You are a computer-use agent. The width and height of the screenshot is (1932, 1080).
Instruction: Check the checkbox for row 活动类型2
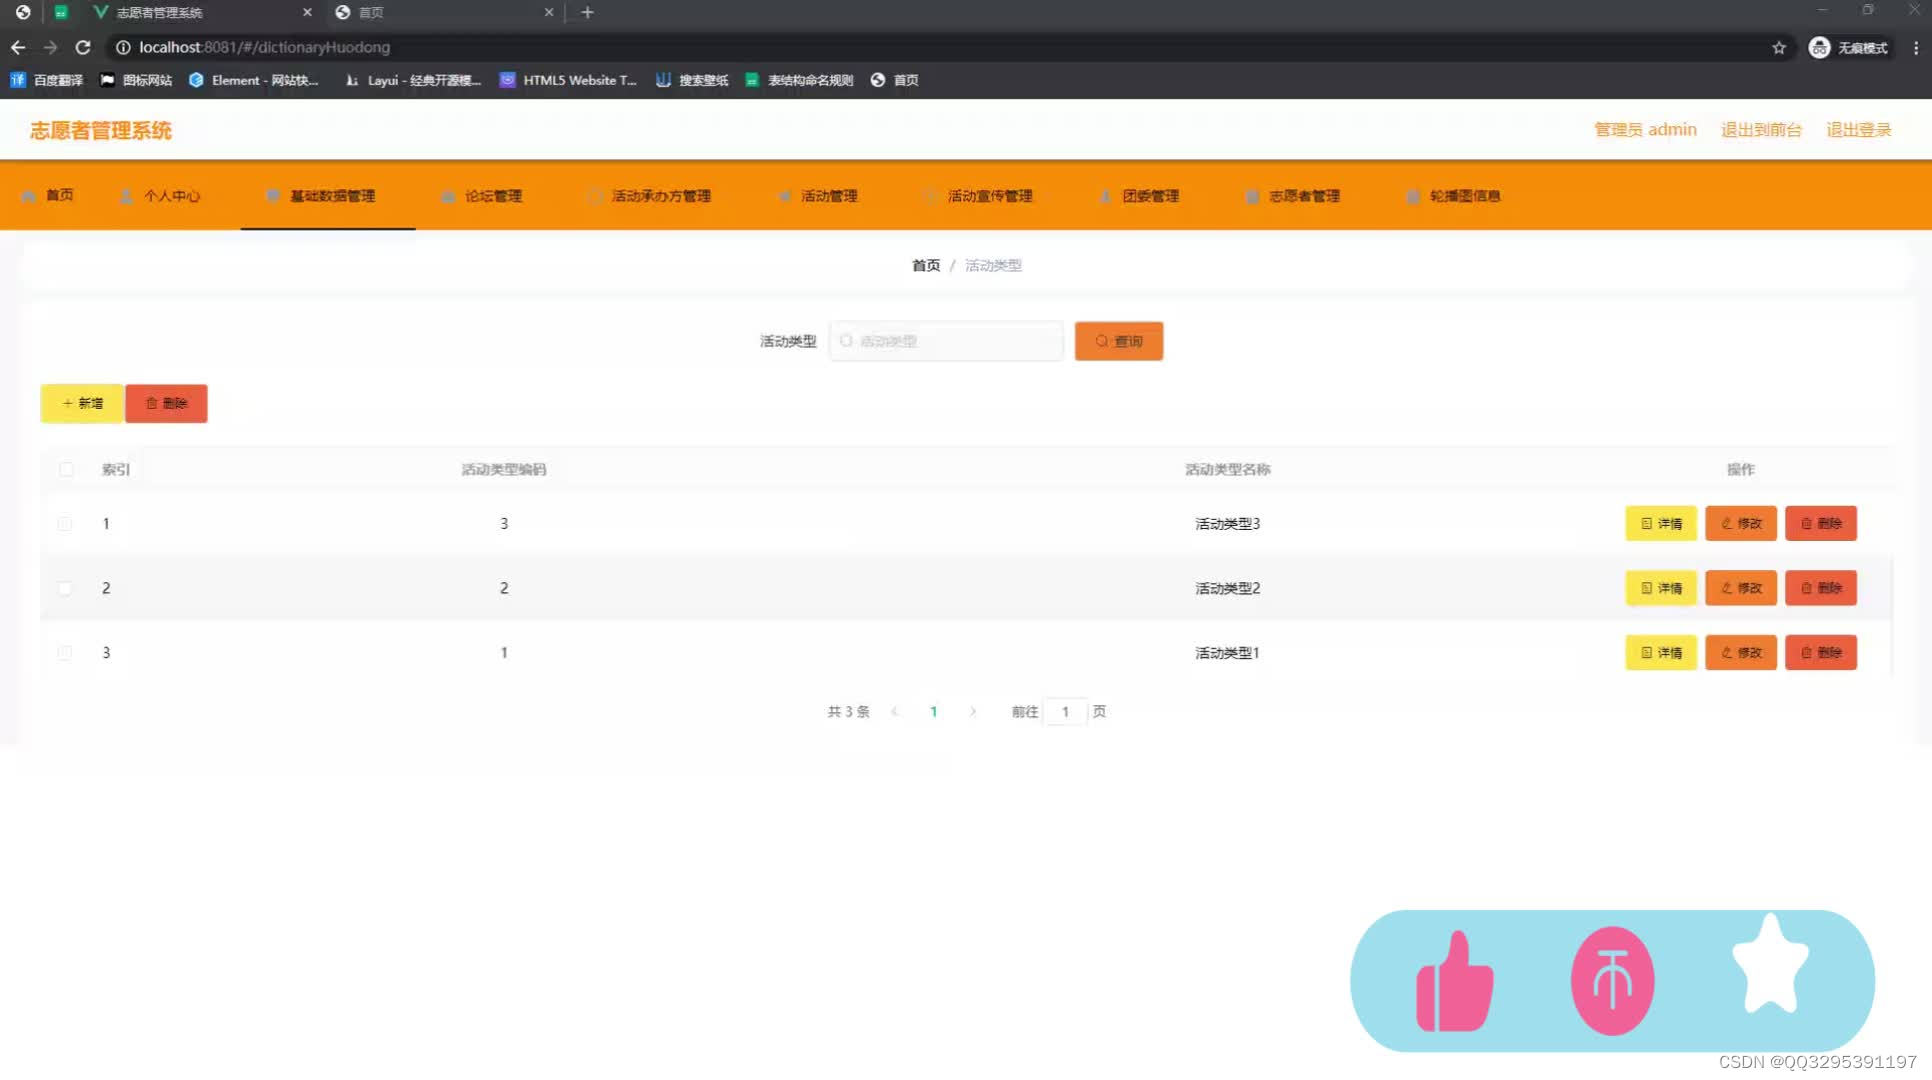[x=65, y=588]
